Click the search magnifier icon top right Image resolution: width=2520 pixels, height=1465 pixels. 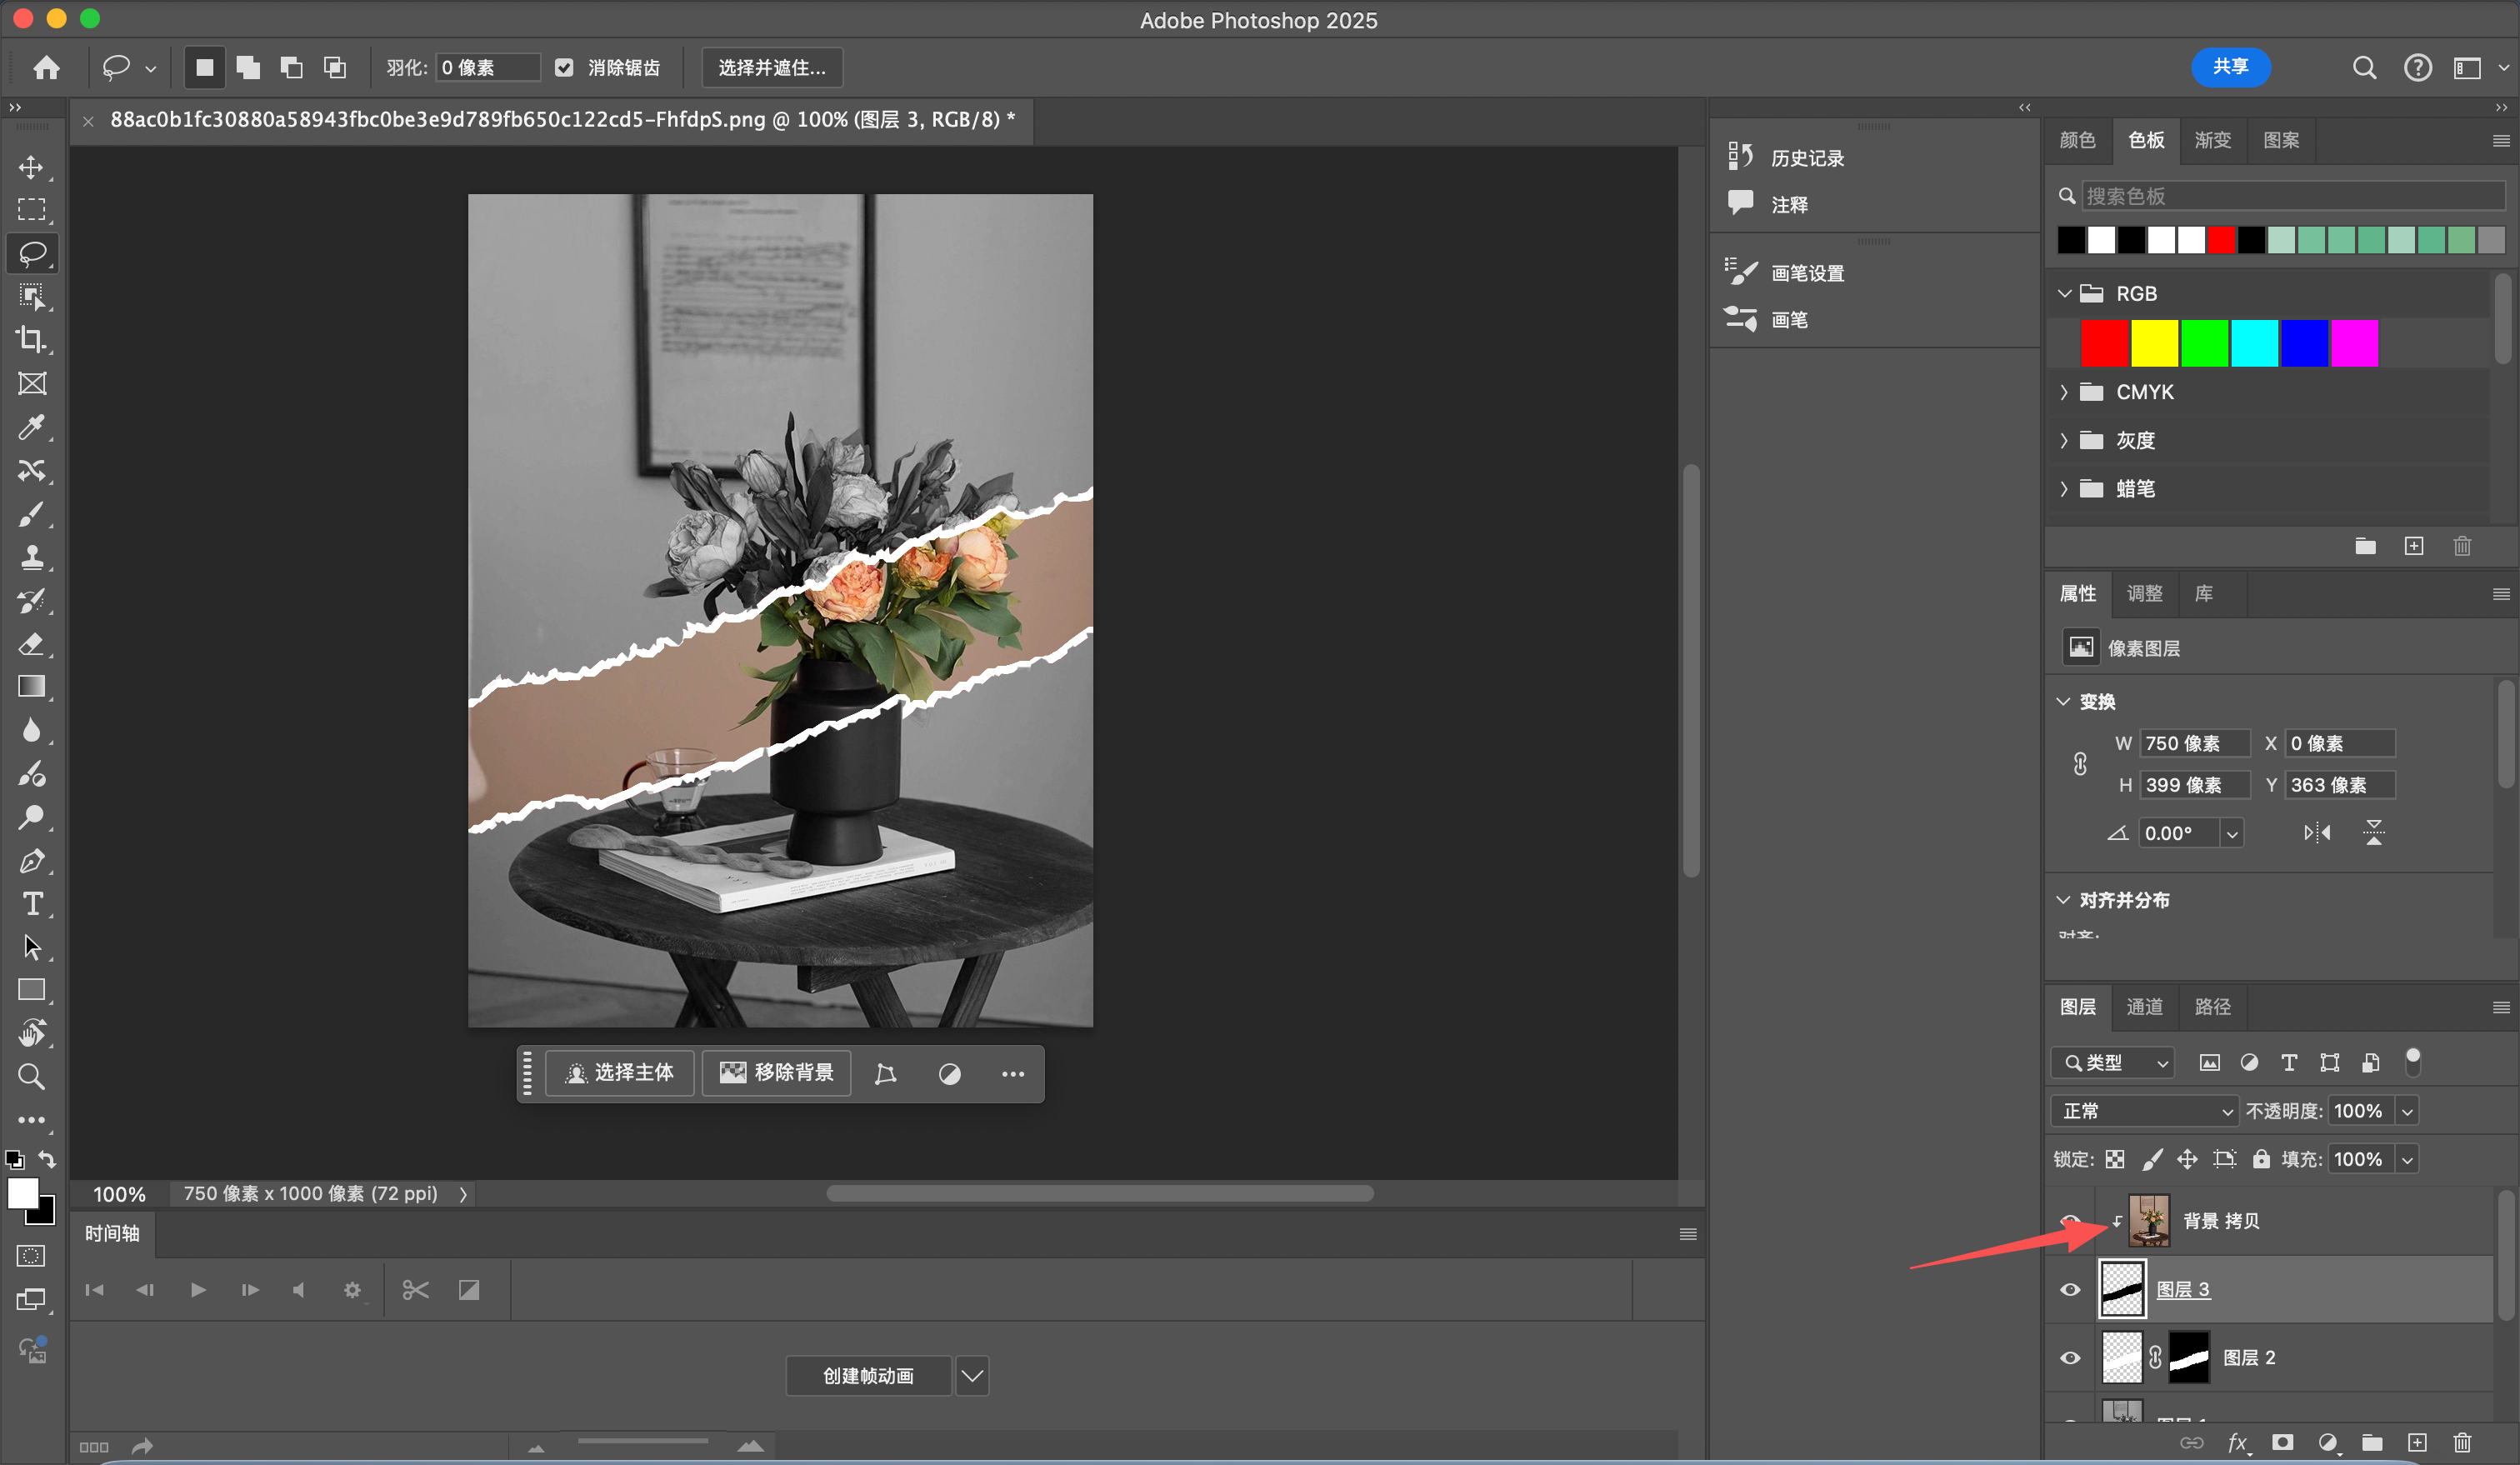pos(2364,67)
